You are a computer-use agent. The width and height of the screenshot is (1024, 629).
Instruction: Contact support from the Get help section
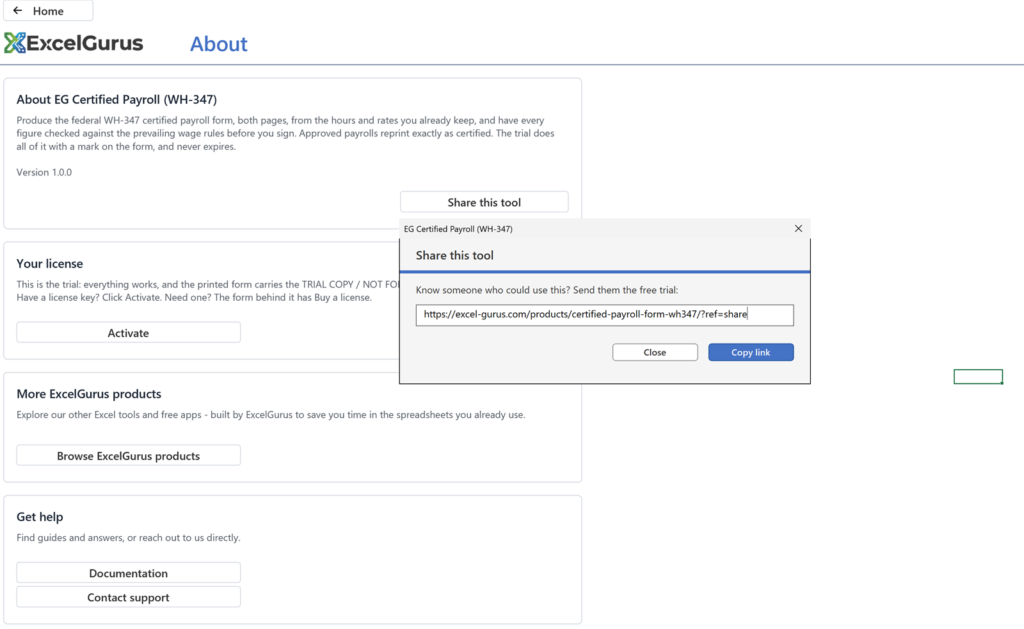pyautogui.click(x=128, y=597)
